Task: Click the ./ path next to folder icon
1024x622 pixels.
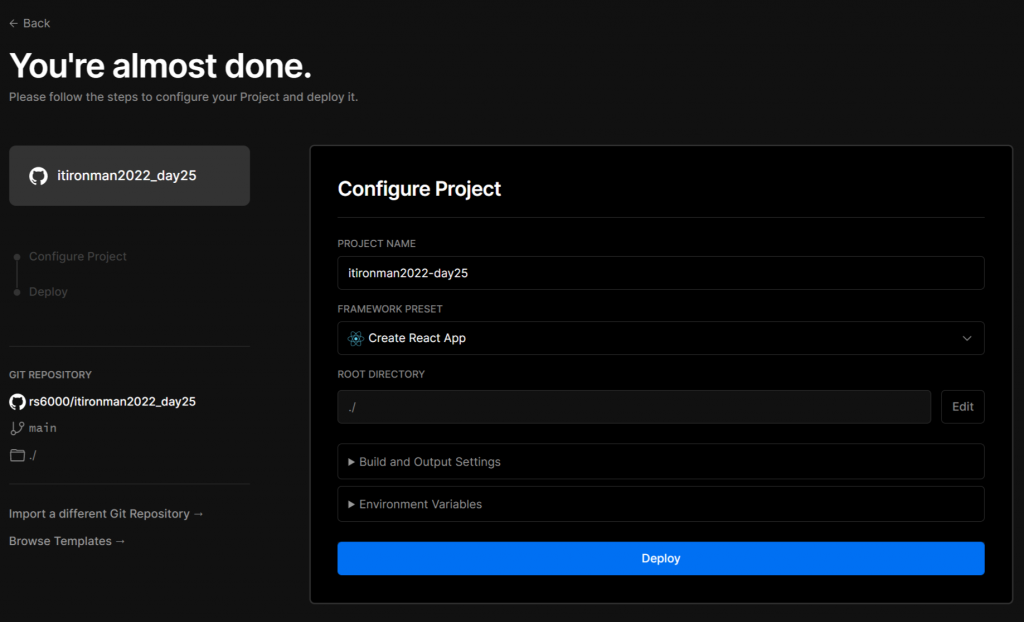Action: 33,455
